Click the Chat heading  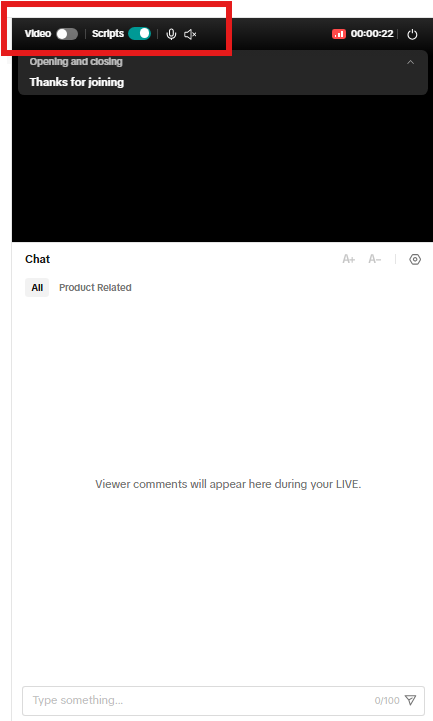[x=38, y=259]
